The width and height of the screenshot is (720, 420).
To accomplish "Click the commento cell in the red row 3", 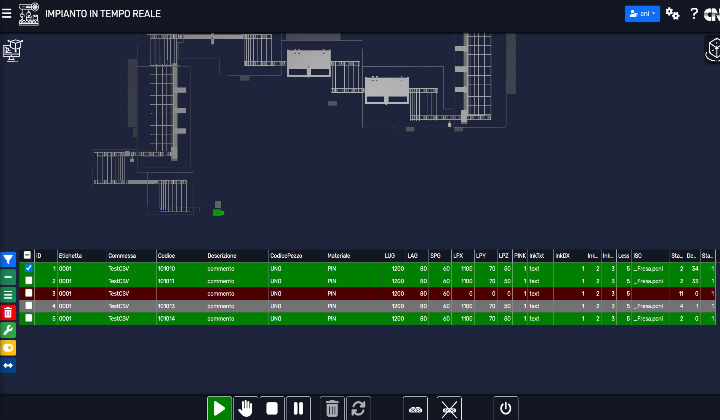I will [237, 293].
